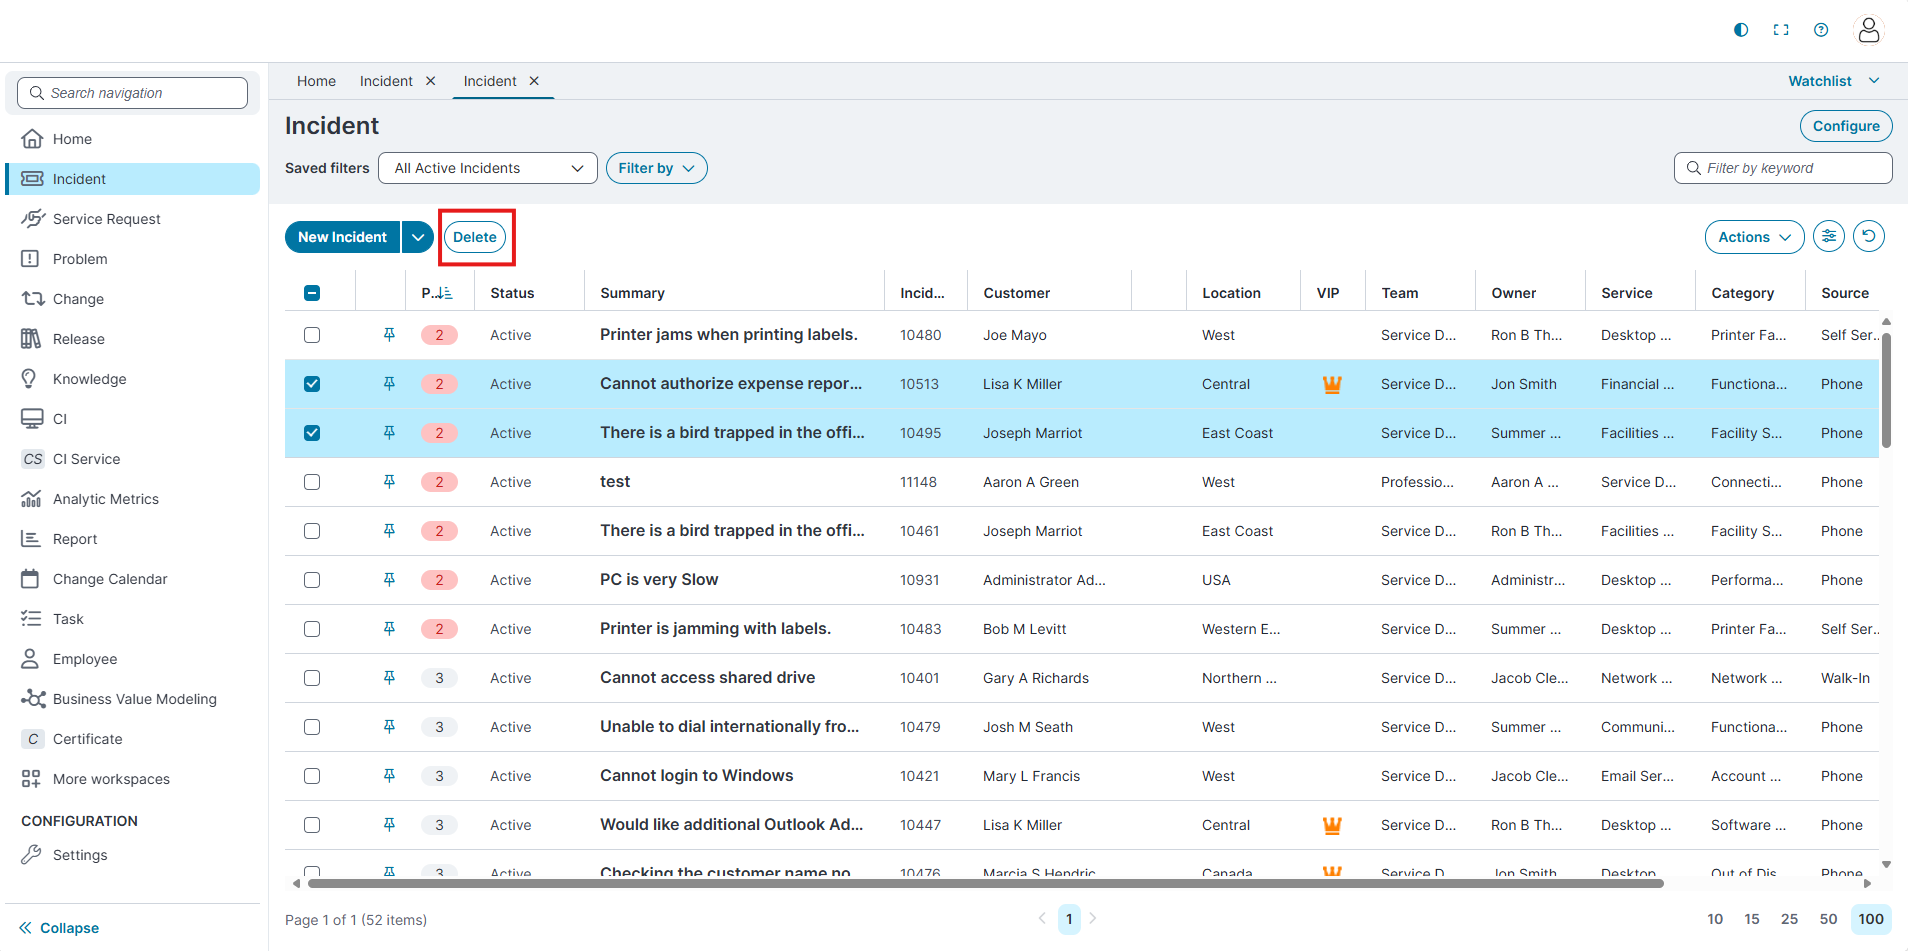Select the checkbox for test incident
The image size is (1908, 951).
(x=312, y=482)
